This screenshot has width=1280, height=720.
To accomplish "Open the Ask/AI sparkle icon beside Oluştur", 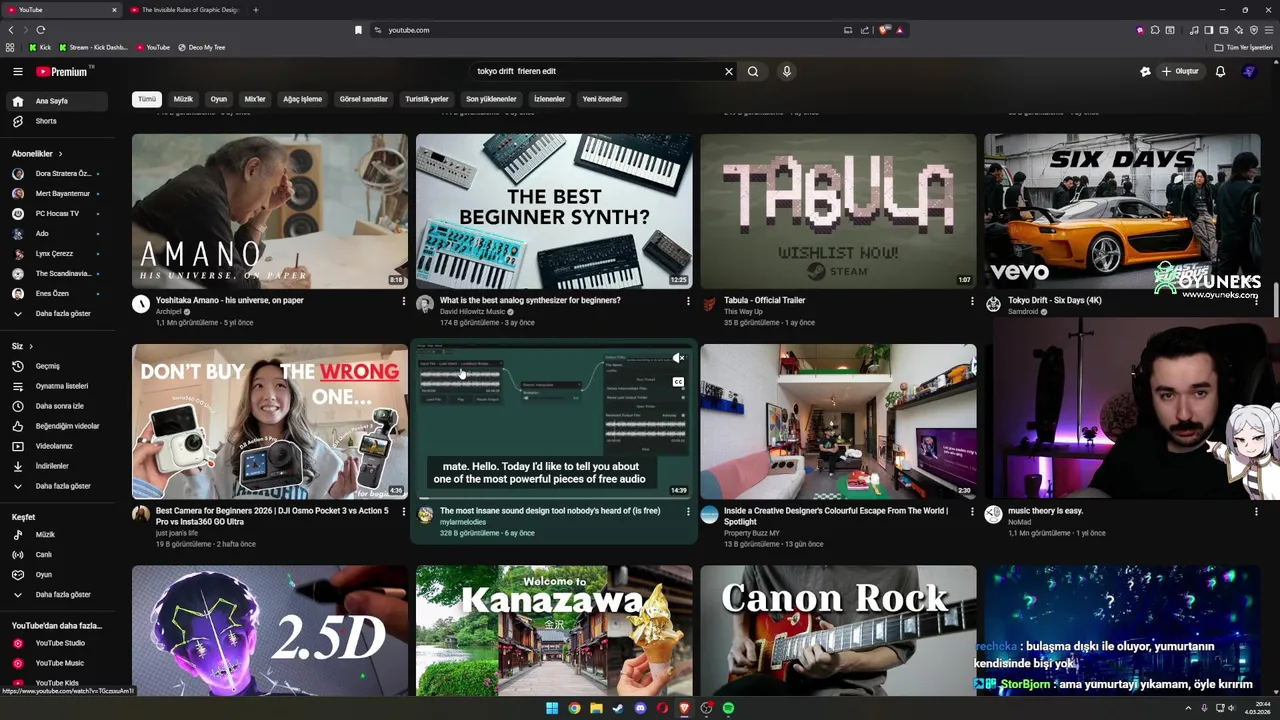I will coord(1145,71).
